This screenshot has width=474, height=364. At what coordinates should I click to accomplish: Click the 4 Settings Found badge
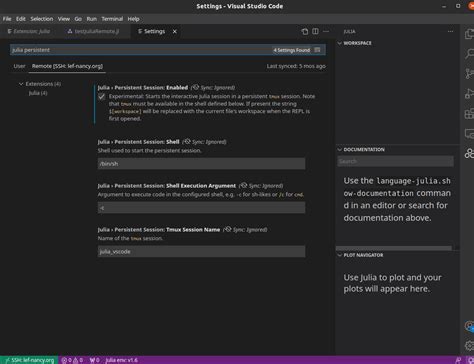tap(292, 50)
